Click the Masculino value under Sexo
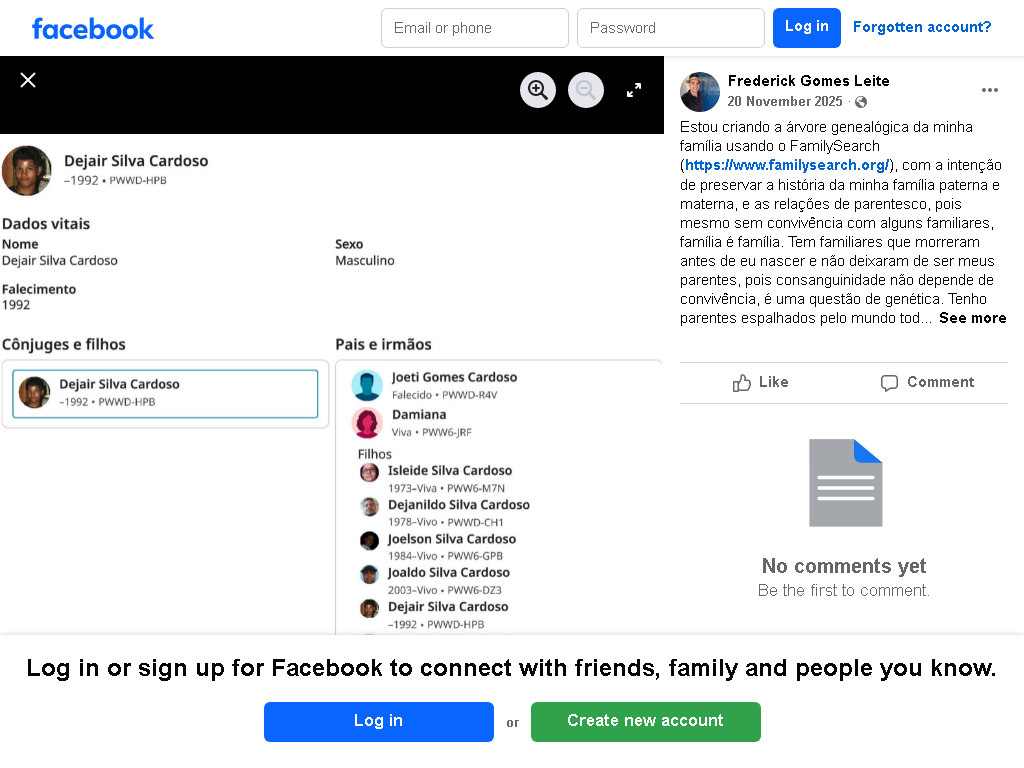This screenshot has height=768, width=1024. point(364,261)
